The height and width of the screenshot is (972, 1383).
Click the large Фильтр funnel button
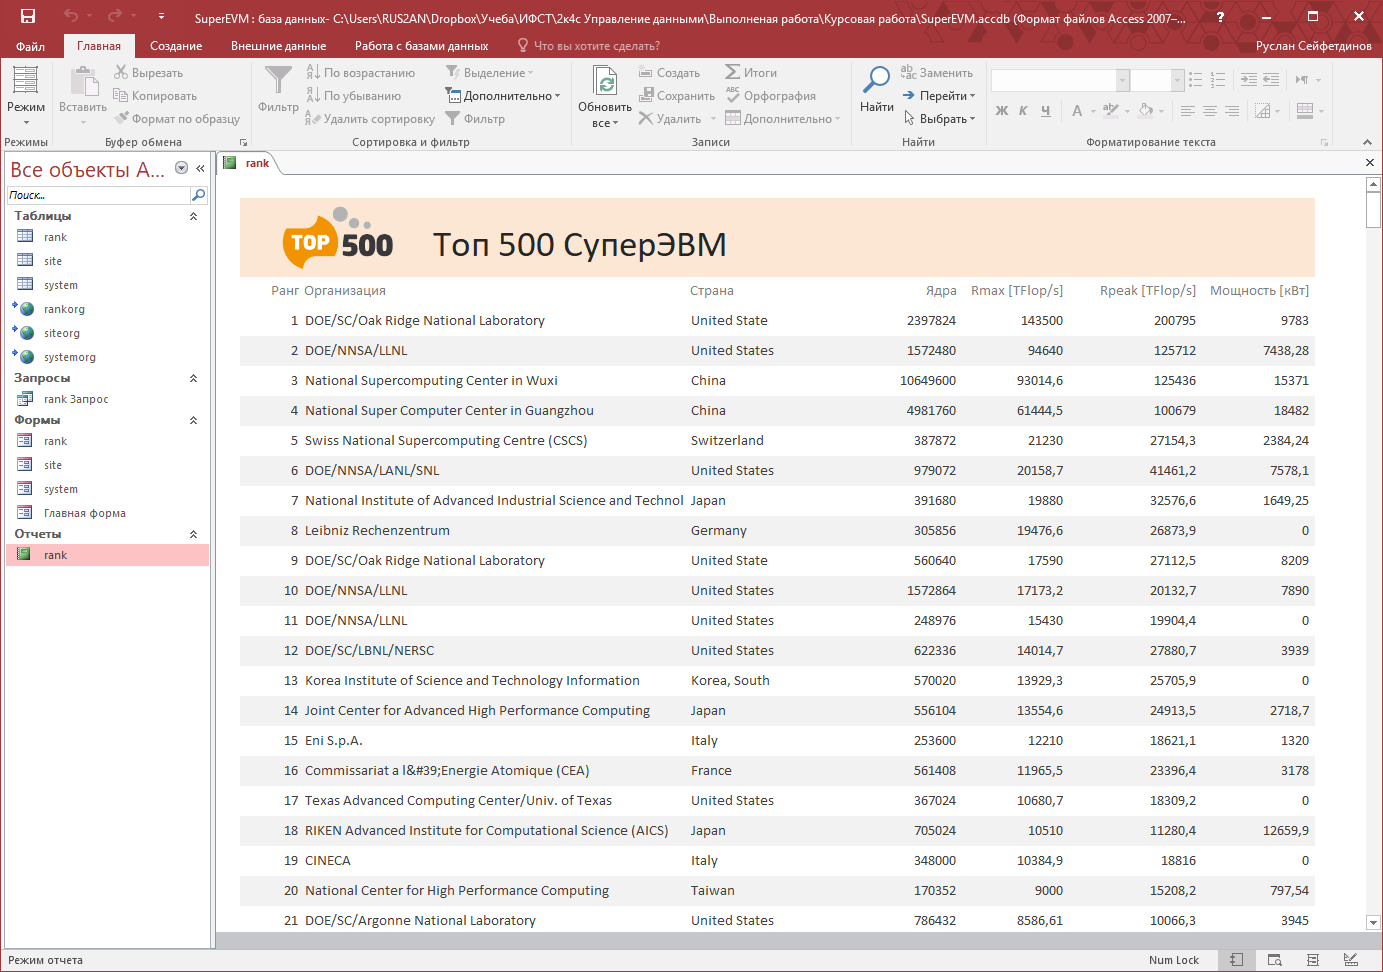(x=278, y=88)
